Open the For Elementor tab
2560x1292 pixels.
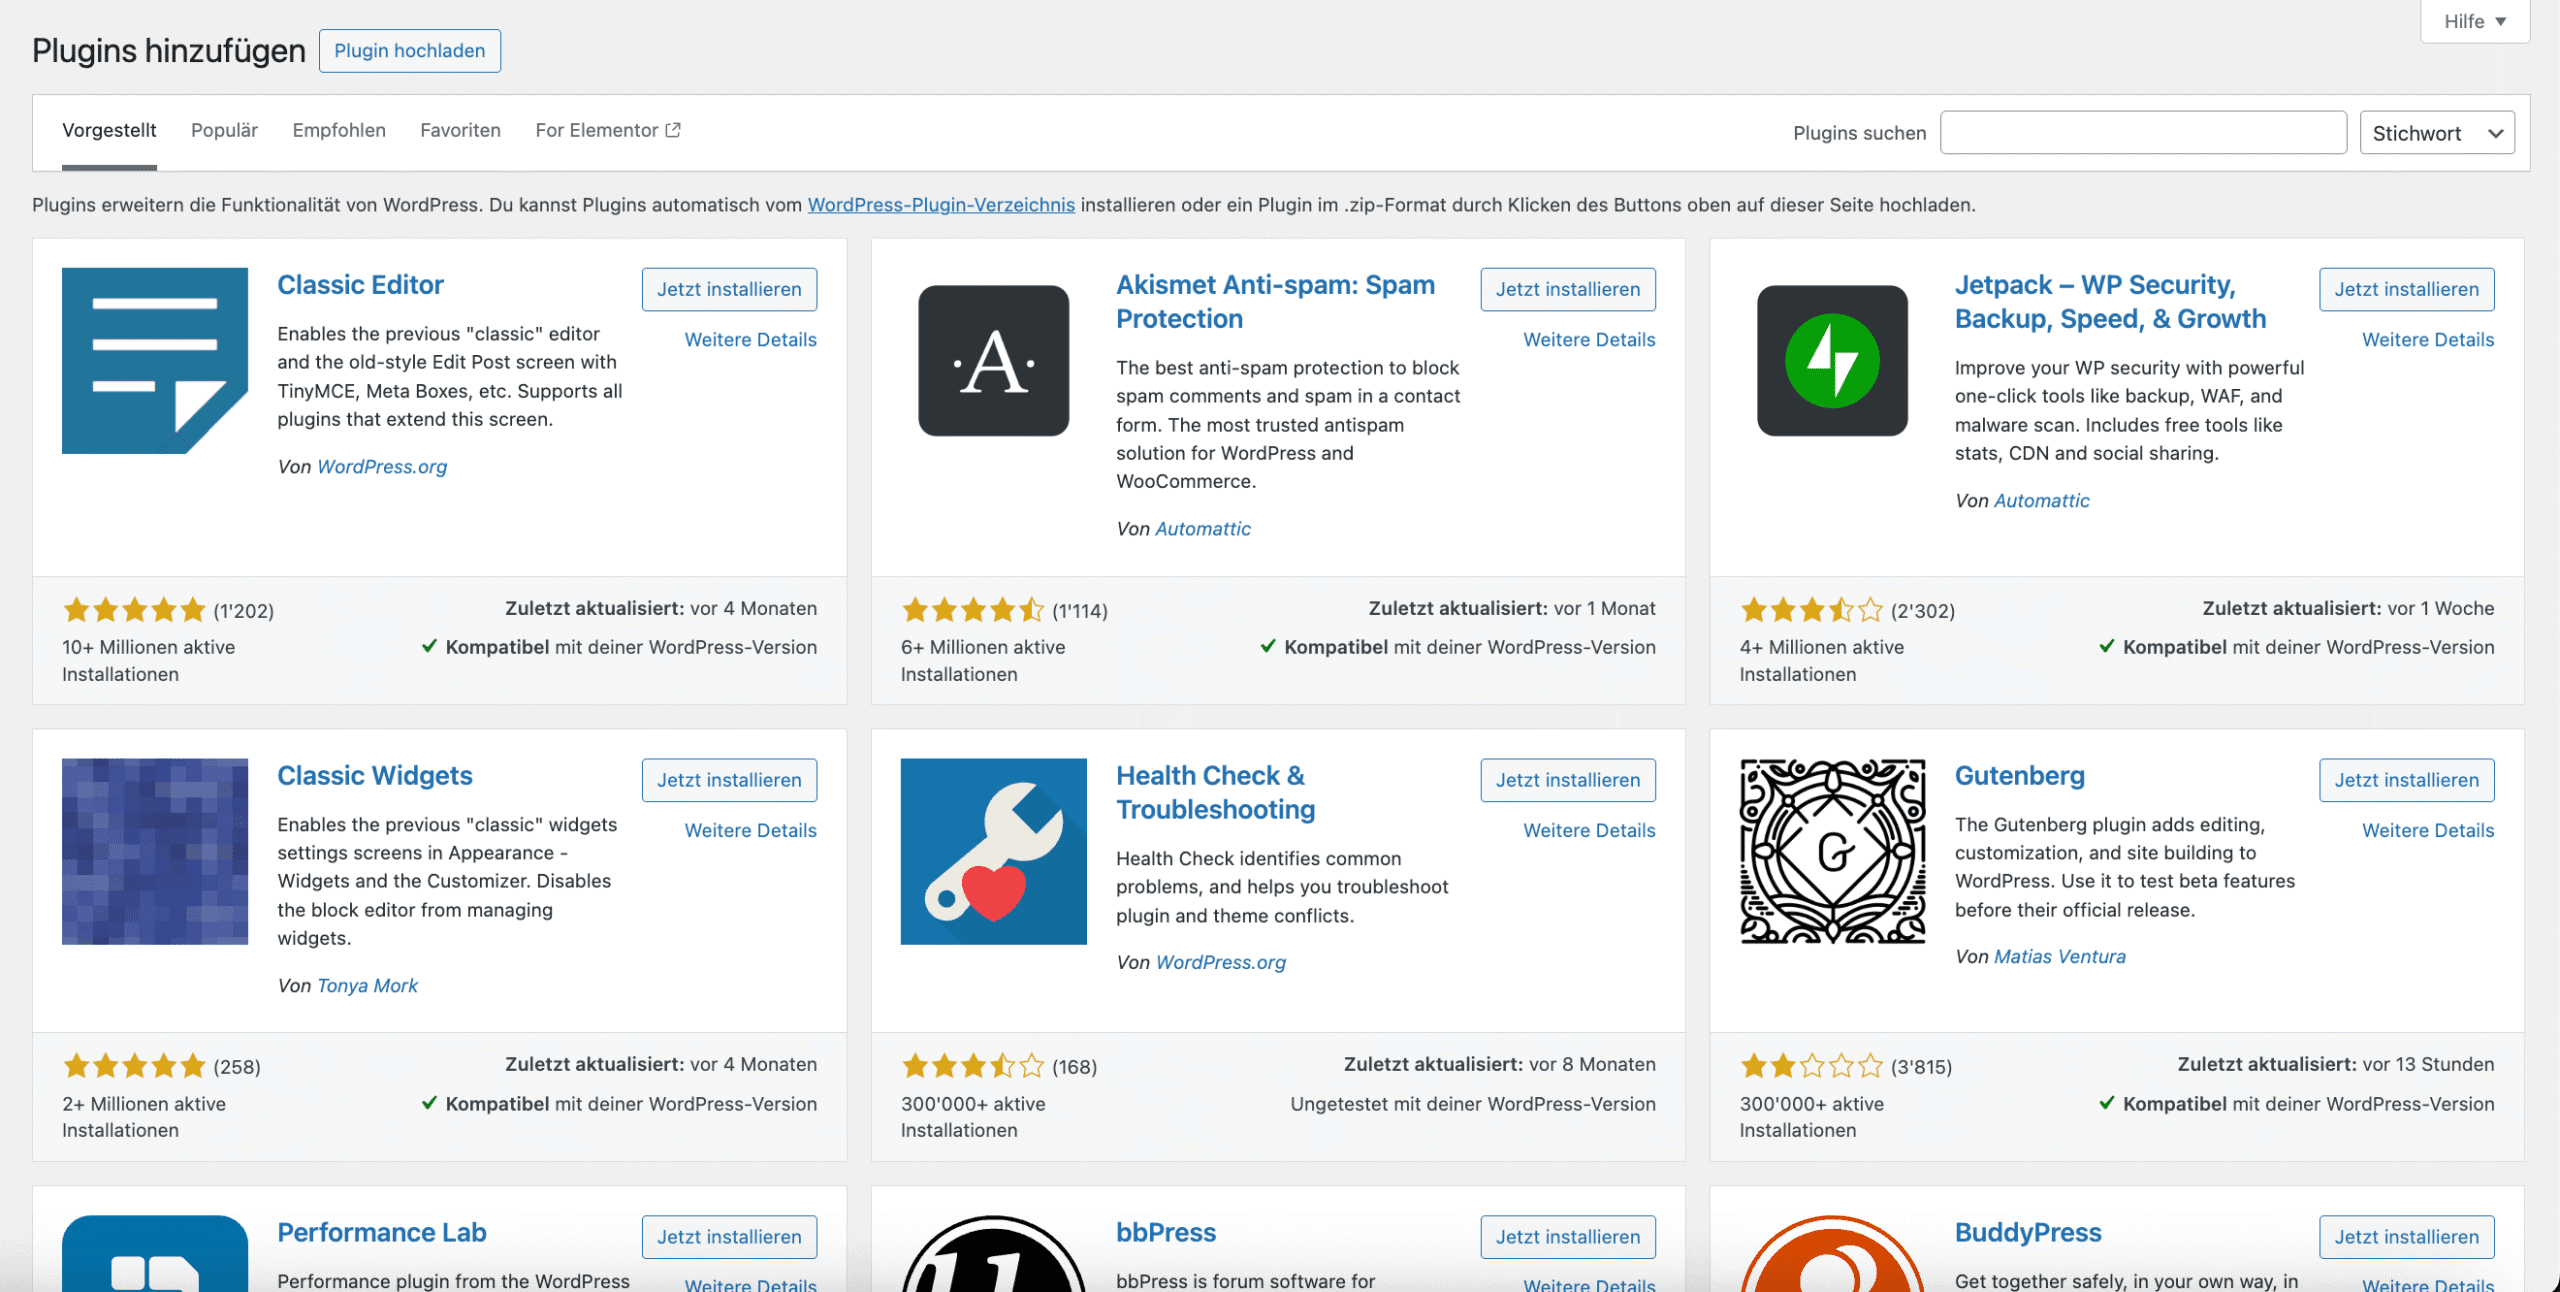(x=608, y=130)
